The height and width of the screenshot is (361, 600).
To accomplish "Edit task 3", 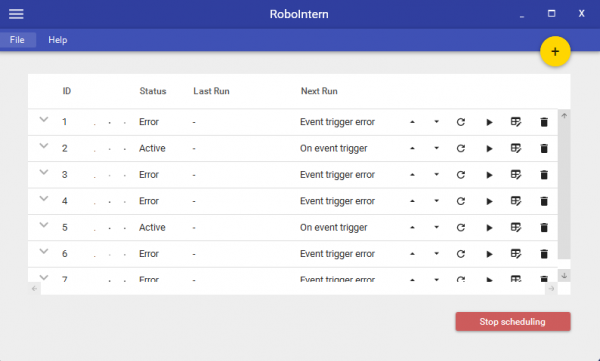I will click(516, 175).
